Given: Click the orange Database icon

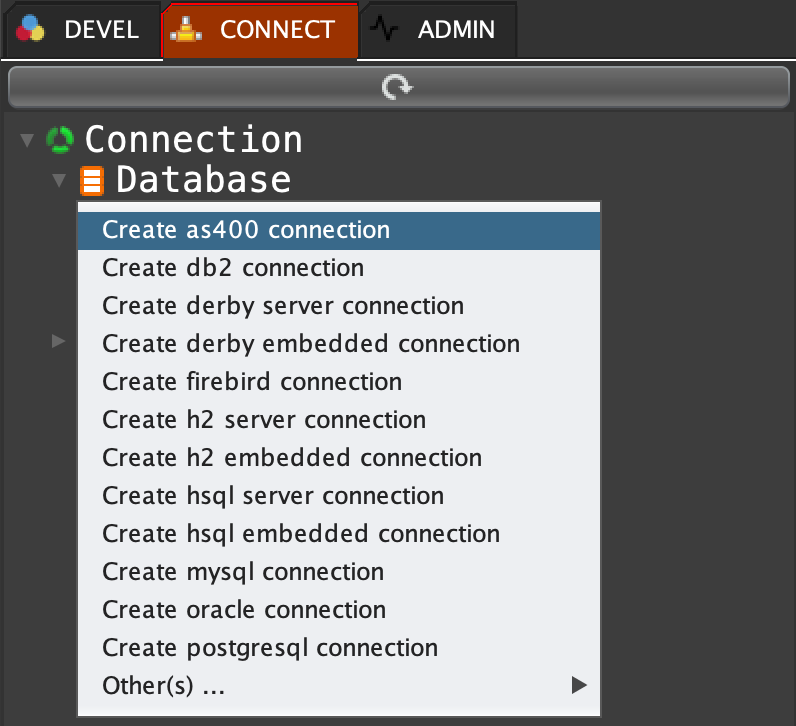Looking at the screenshot, I should 92,181.
